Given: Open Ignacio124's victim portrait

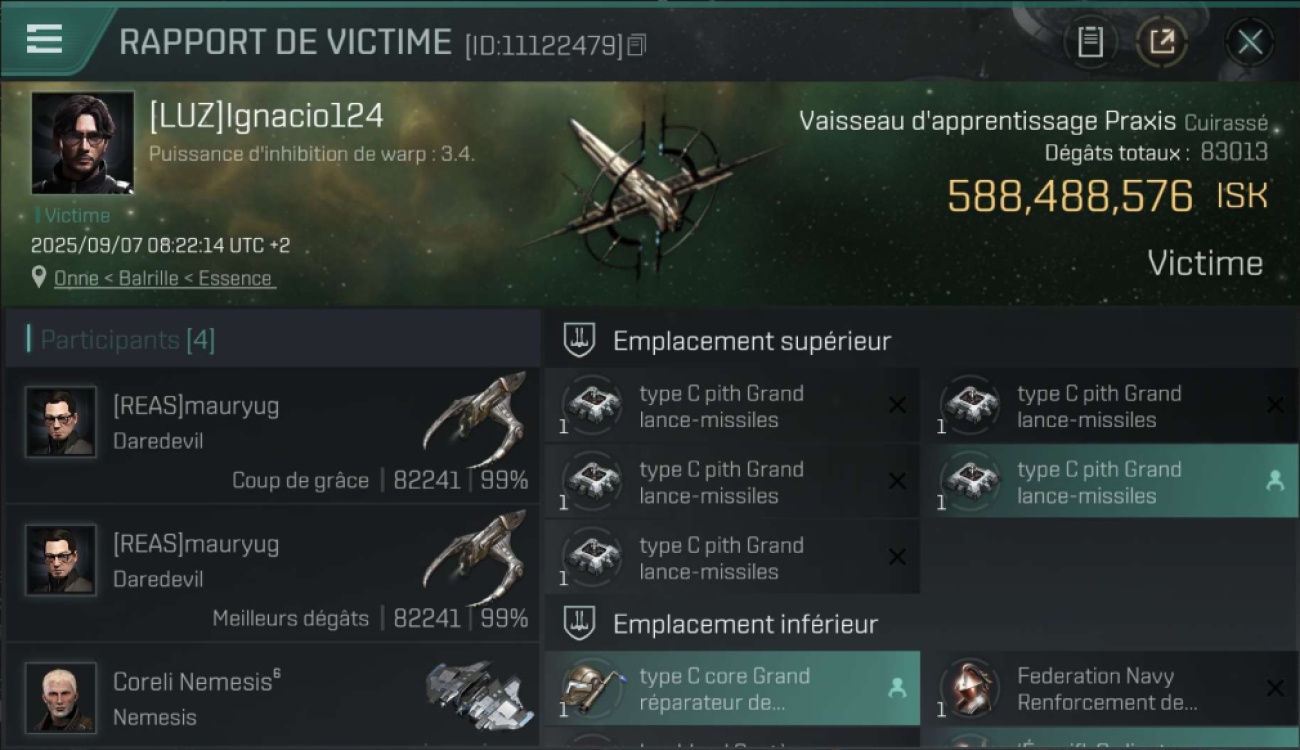Looking at the screenshot, I should coord(83,142).
